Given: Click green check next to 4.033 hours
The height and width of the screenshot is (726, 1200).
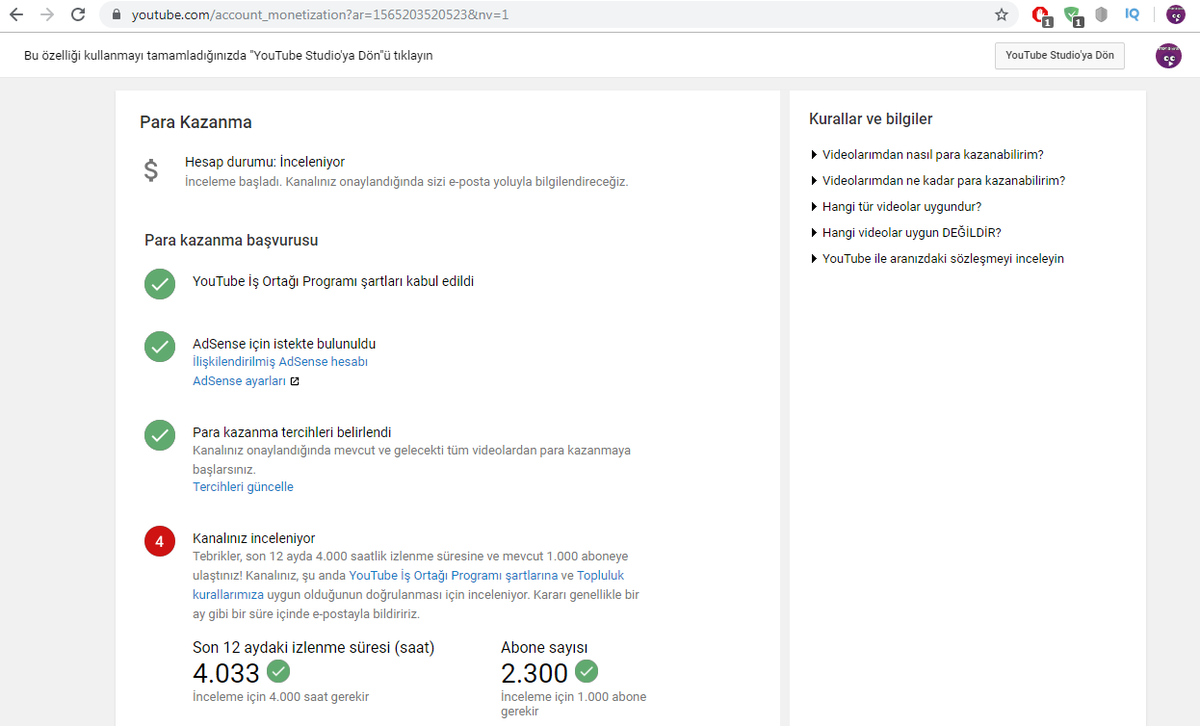Looking at the screenshot, I should pyautogui.click(x=279, y=671).
